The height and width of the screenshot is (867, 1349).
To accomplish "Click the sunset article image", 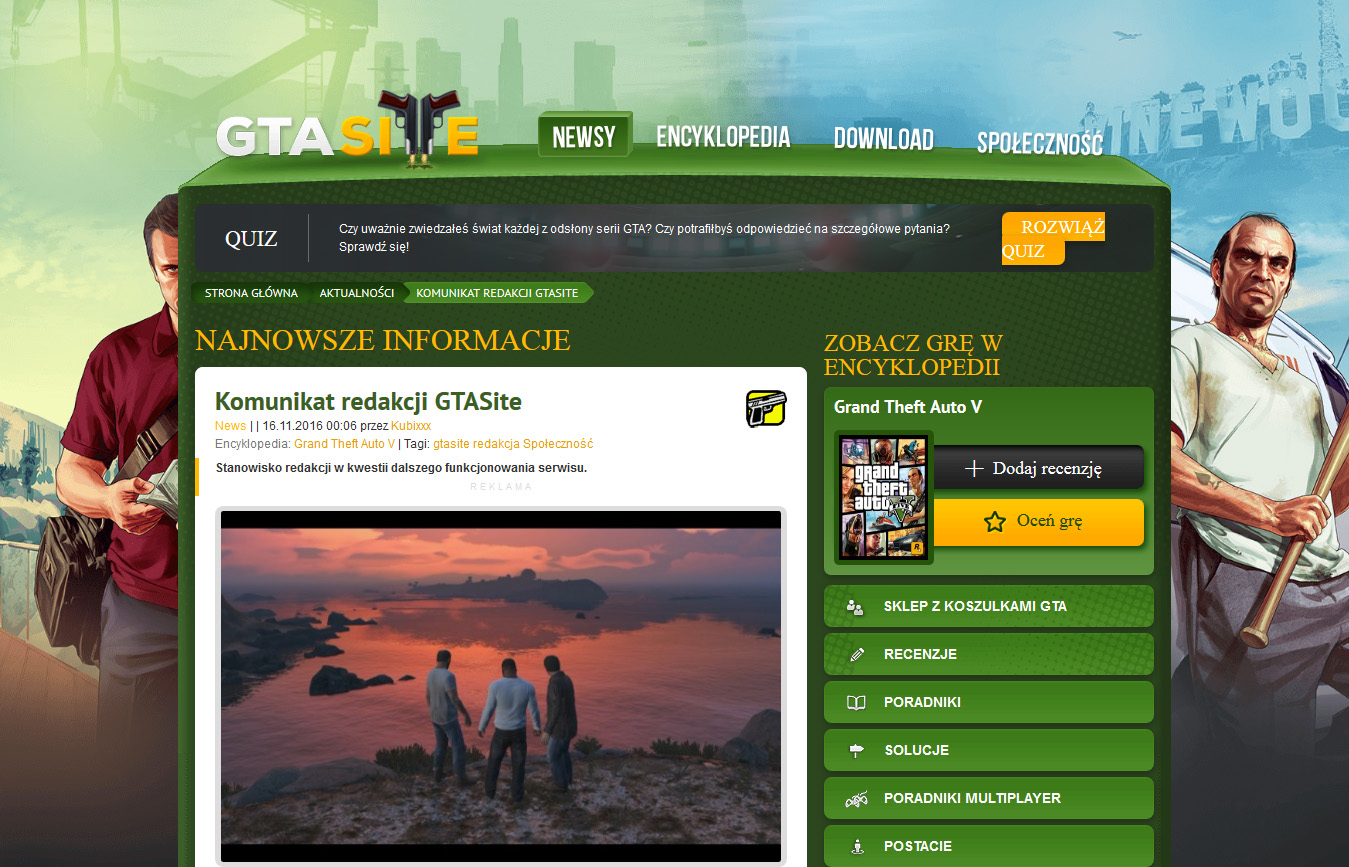I will (x=501, y=686).
